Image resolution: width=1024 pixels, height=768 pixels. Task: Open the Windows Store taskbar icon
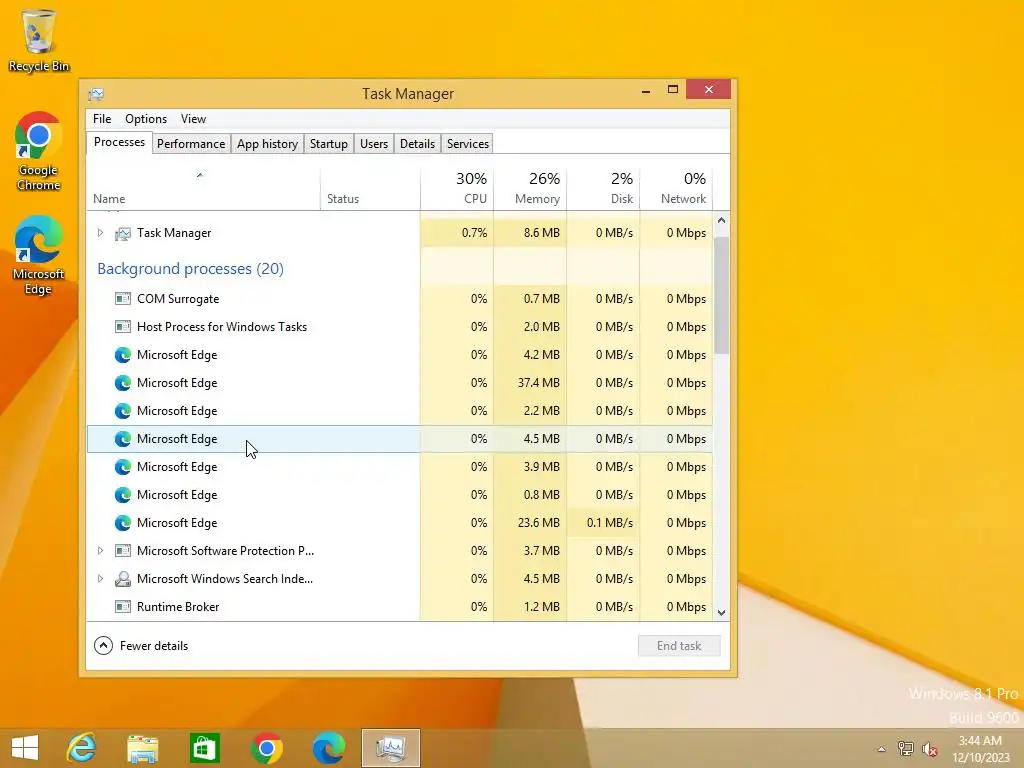click(x=204, y=748)
